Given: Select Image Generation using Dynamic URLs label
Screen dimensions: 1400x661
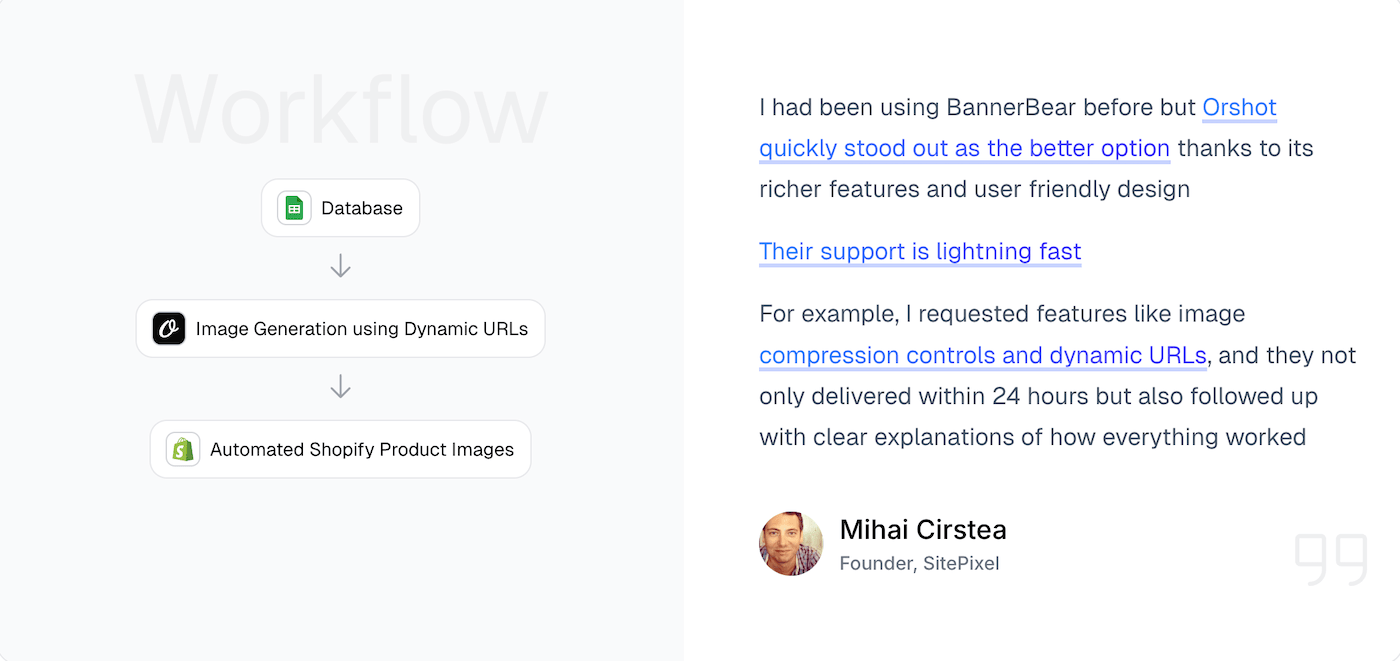Looking at the screenshot, I should point(362,329).
